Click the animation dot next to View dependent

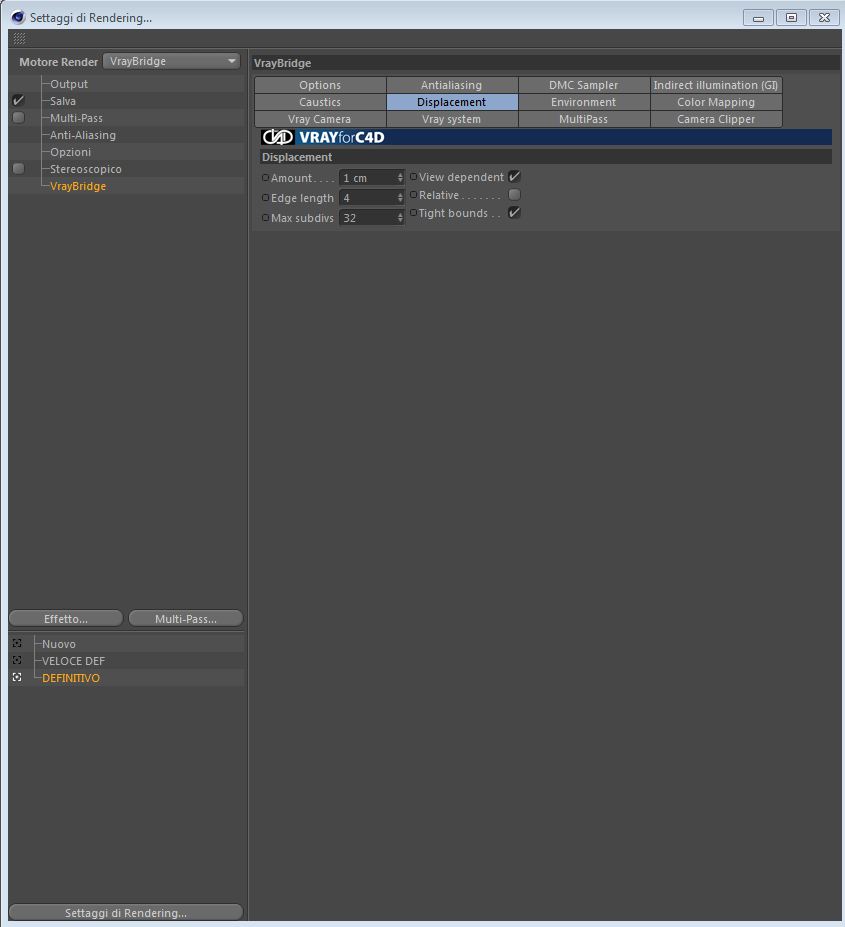tap(413, 176)
